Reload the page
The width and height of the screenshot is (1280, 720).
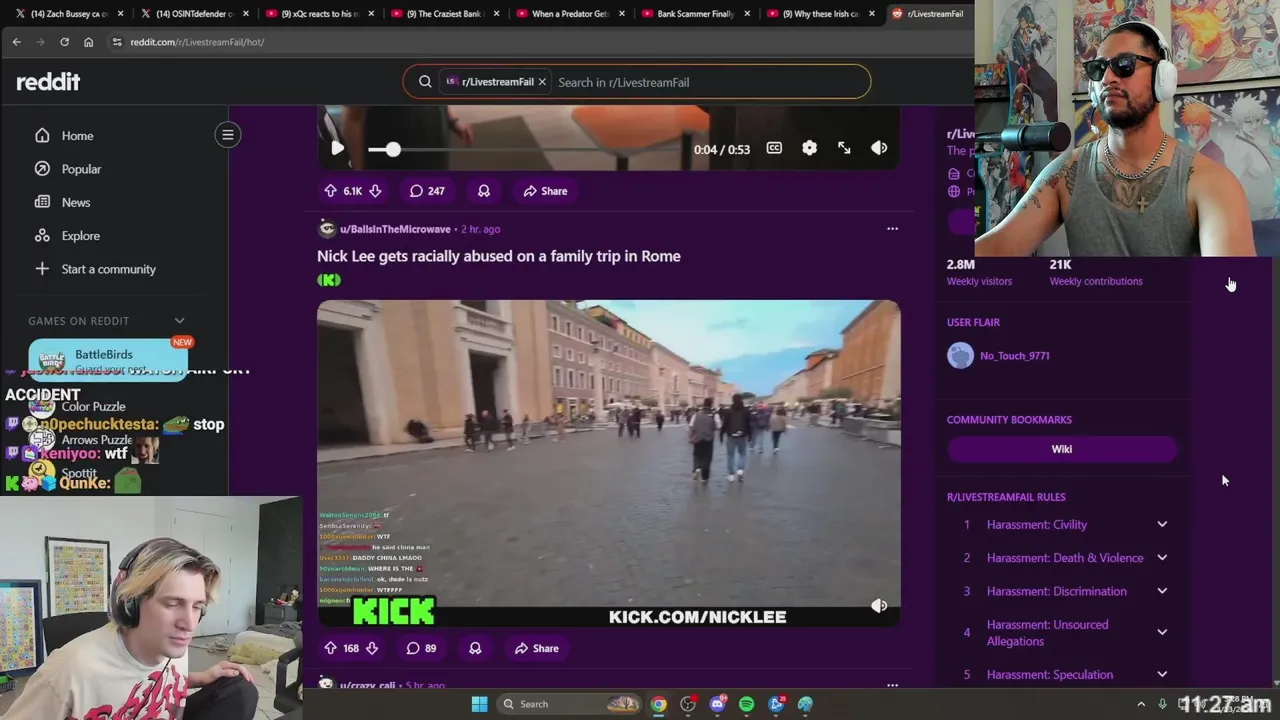(64, 42)
